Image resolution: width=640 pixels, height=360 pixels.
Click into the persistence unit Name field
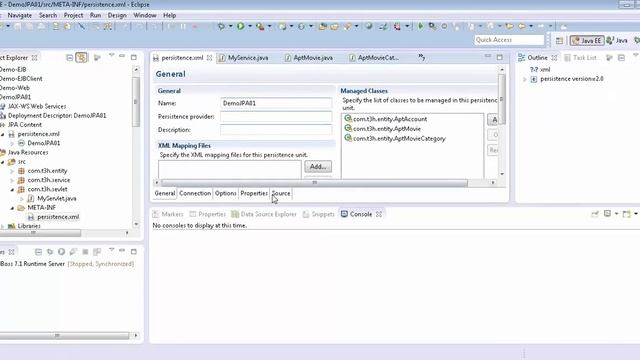point(276,103)
